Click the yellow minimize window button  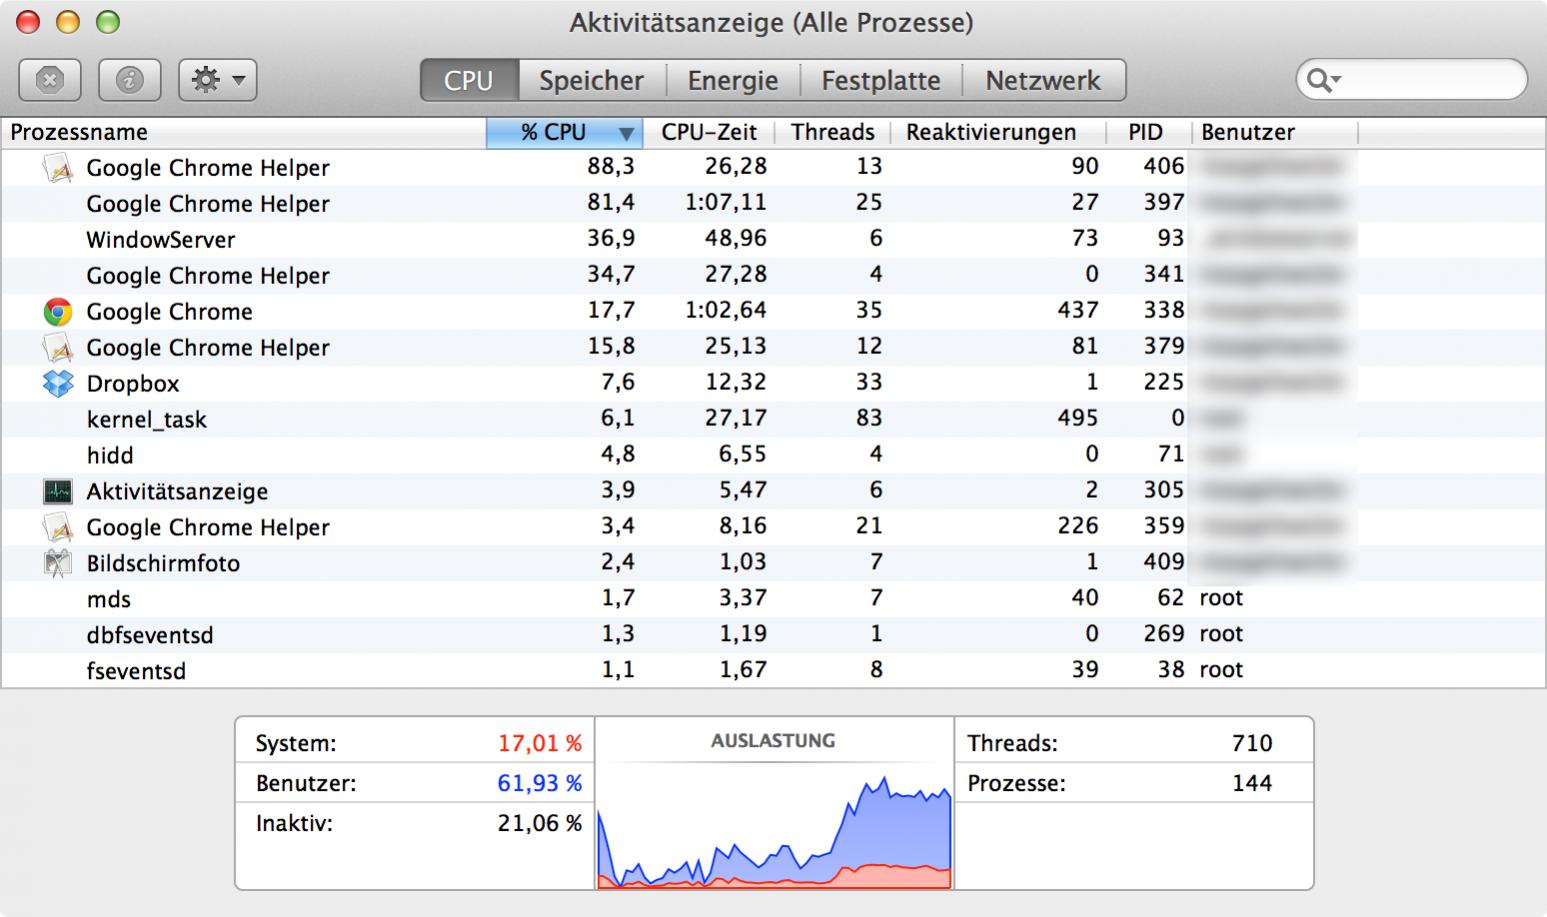point(67,22)
